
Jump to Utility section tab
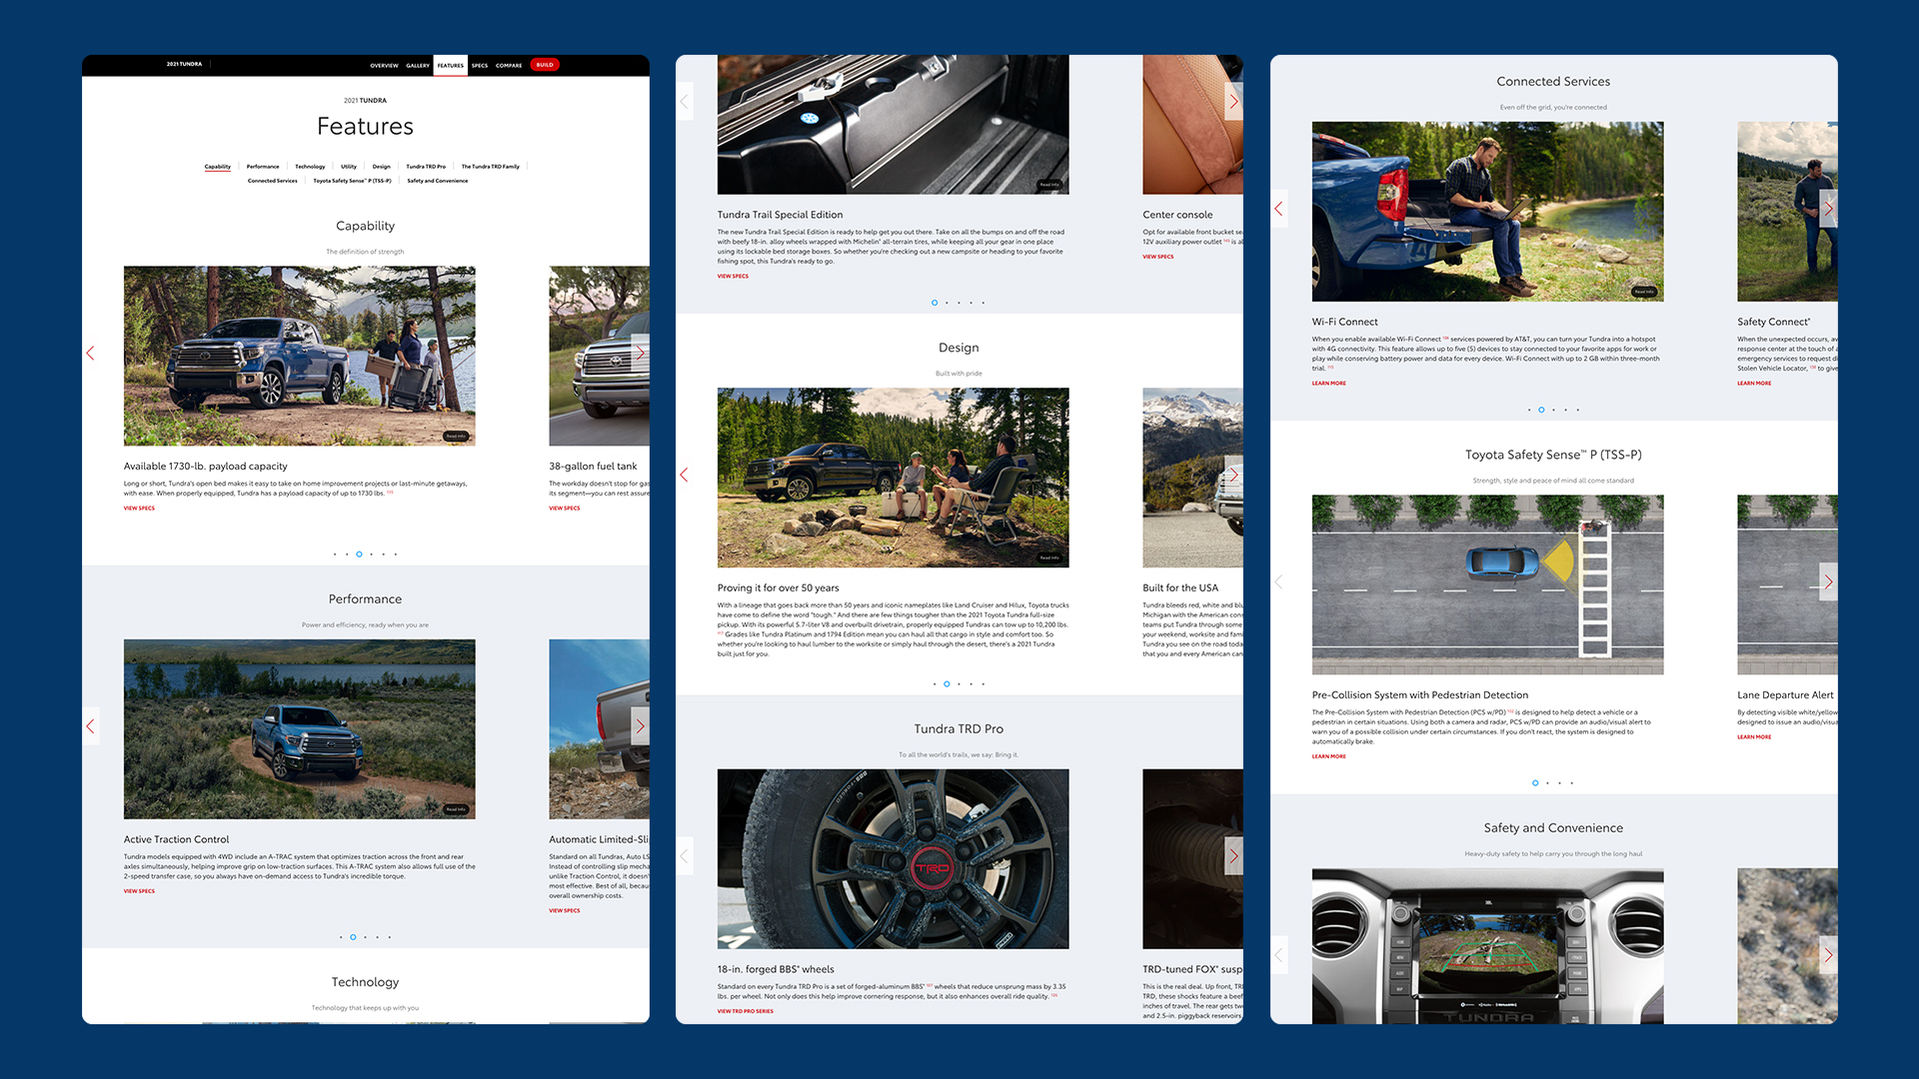coord(349,167)
